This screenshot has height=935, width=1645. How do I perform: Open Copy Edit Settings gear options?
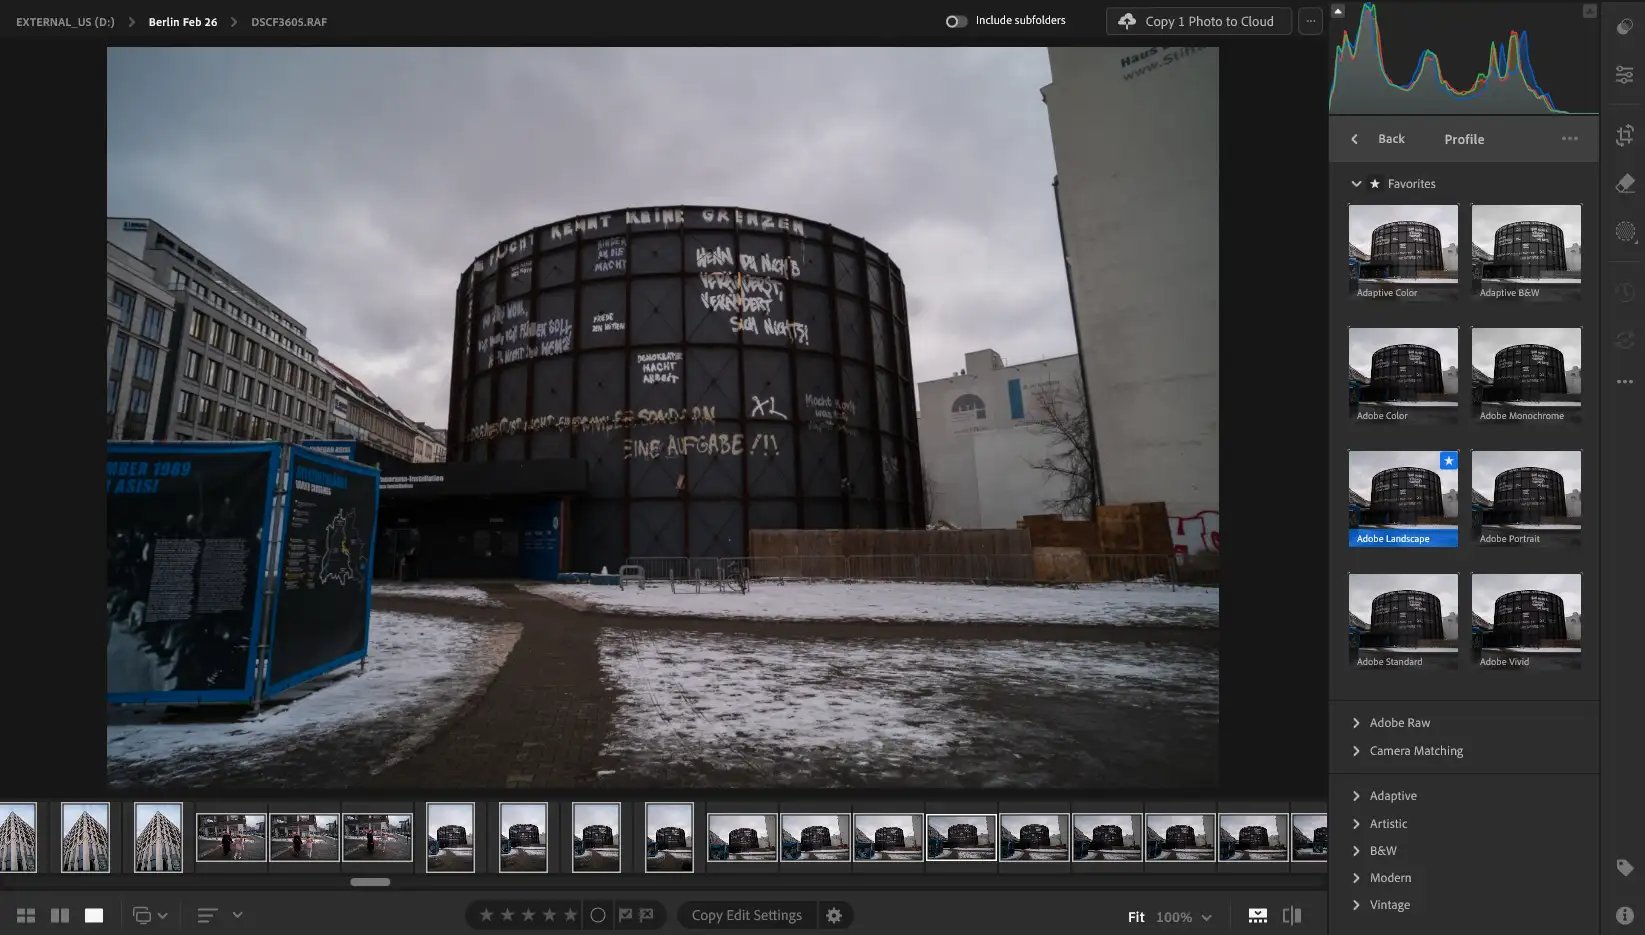coord(834,915)
